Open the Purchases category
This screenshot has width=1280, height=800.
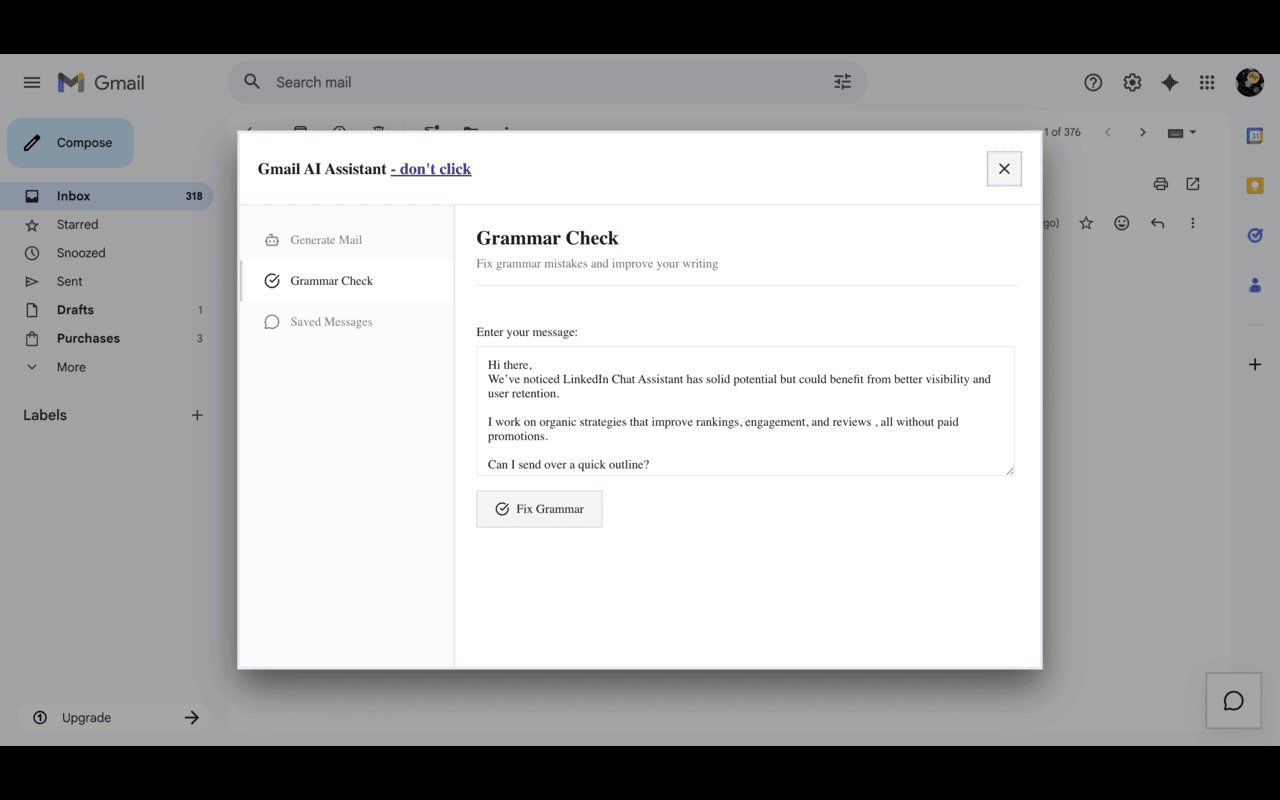pos(106,338)
